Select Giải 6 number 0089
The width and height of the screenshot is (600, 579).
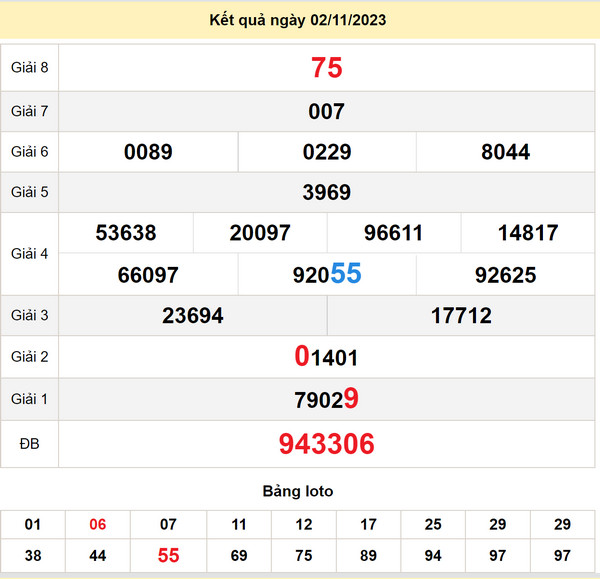click(x=148, y=152)
